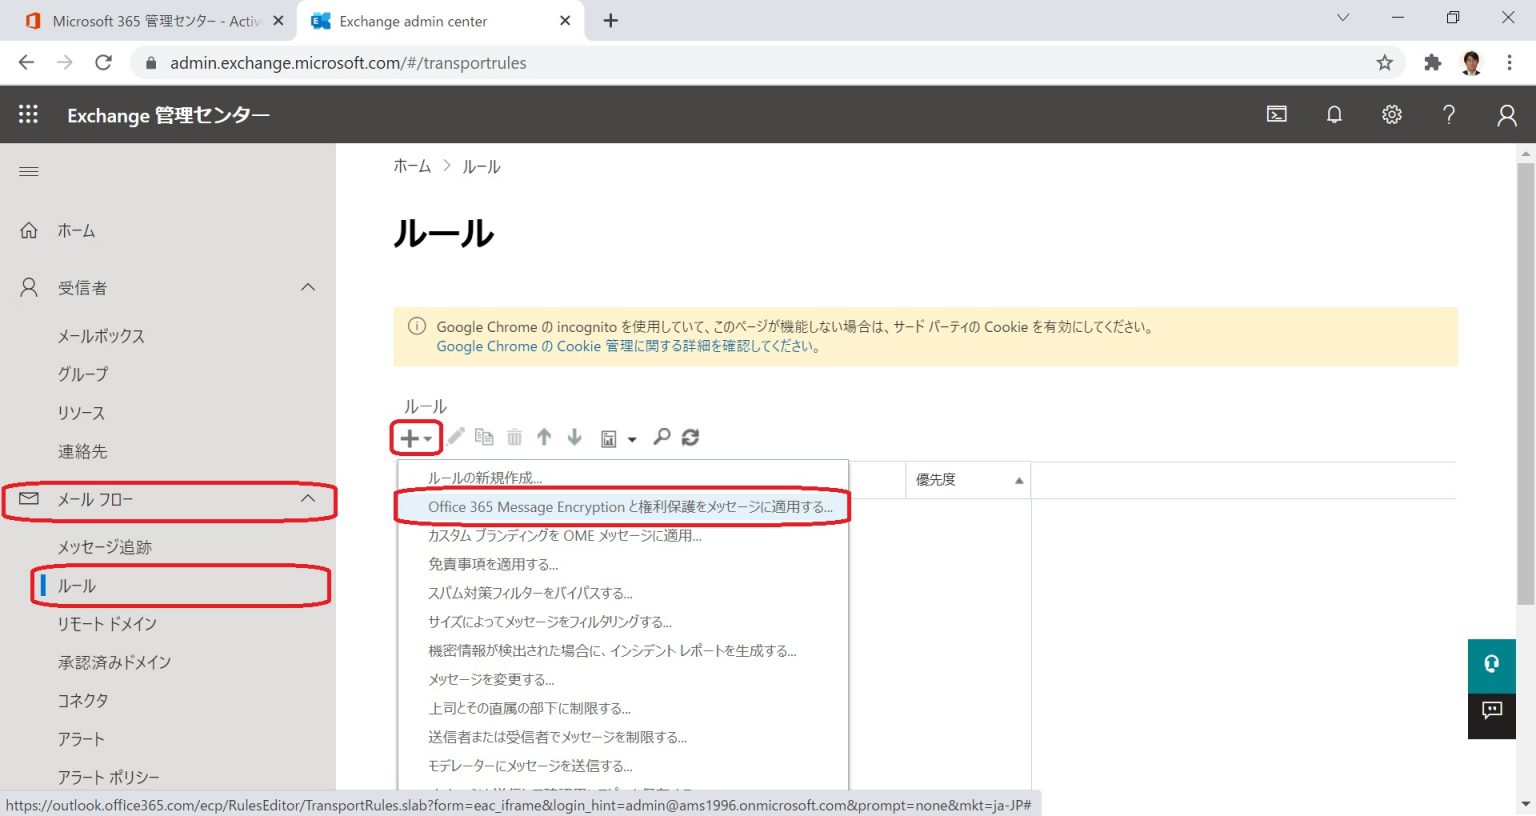1536x816 pixels.
Task: Open the Google Chrome Cookie 管理 link
Action: point(627,346)
